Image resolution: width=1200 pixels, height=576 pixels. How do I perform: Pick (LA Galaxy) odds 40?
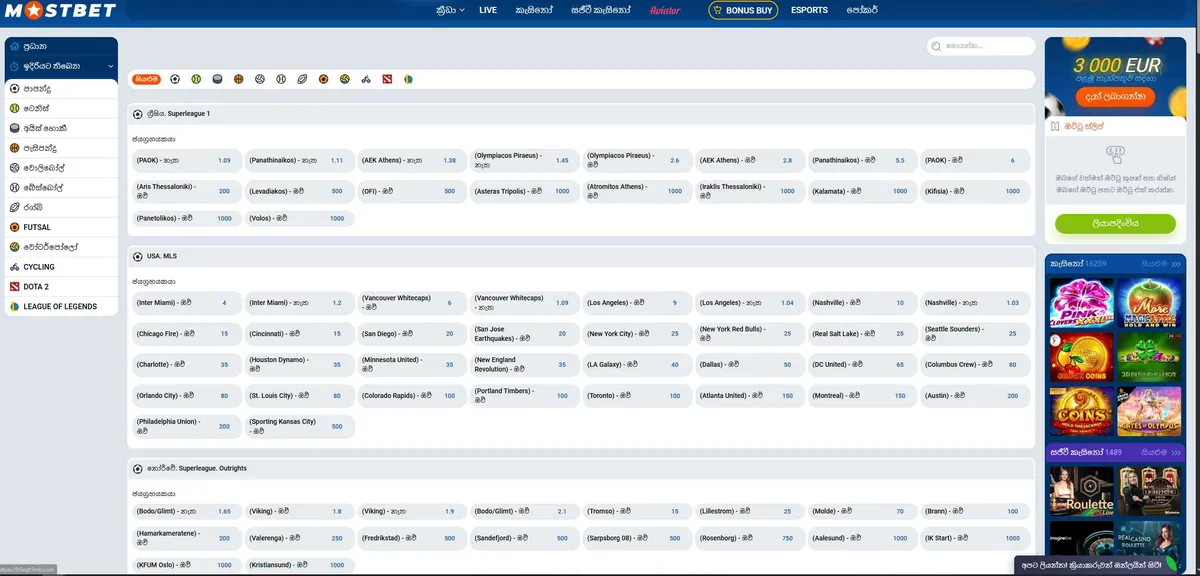[x=638, y=365]
